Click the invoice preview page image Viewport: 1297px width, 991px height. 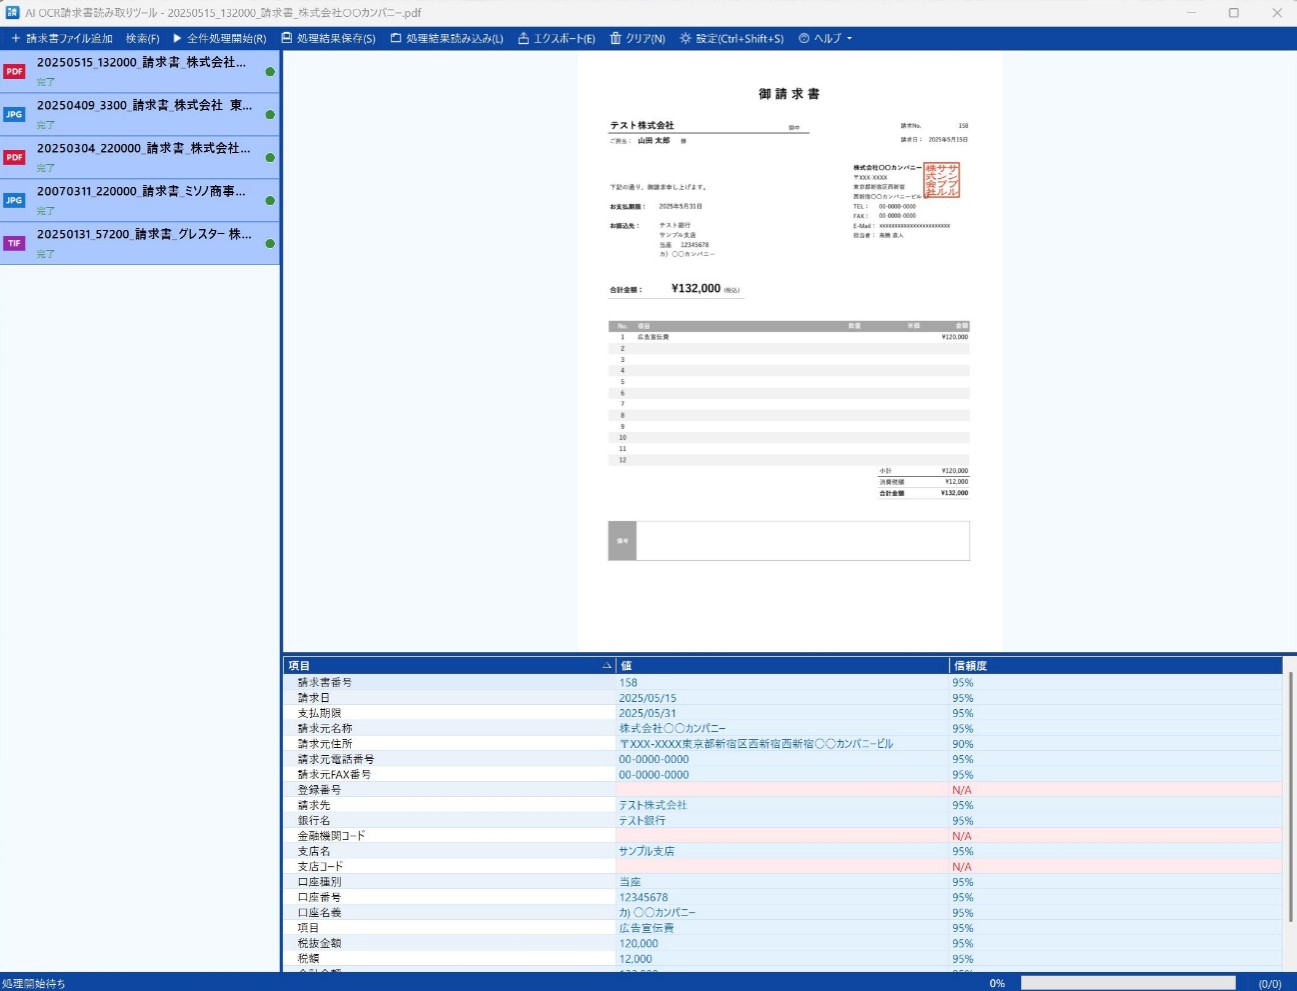789,350
